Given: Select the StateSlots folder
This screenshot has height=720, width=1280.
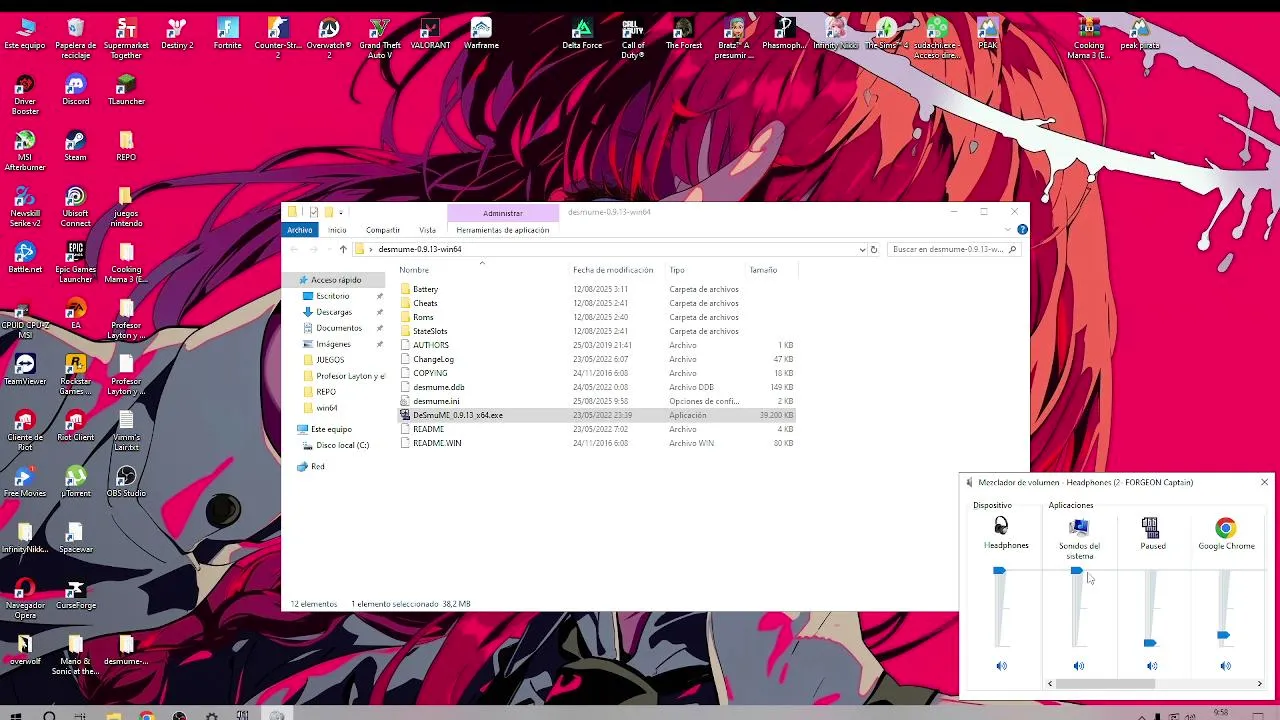Looking at the screenshot, I should point(430,331).
